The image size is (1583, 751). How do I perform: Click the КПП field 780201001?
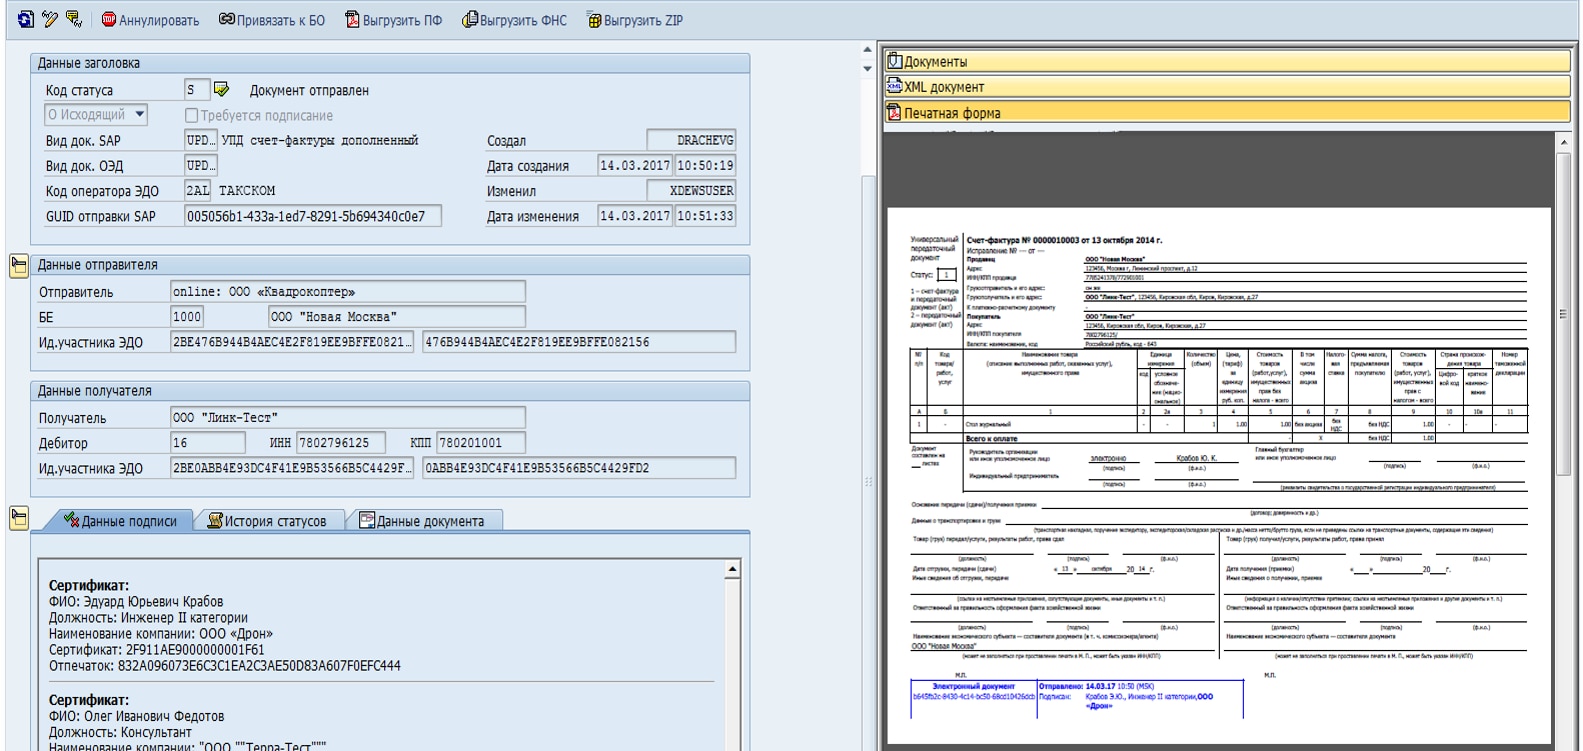coord(482,442)
